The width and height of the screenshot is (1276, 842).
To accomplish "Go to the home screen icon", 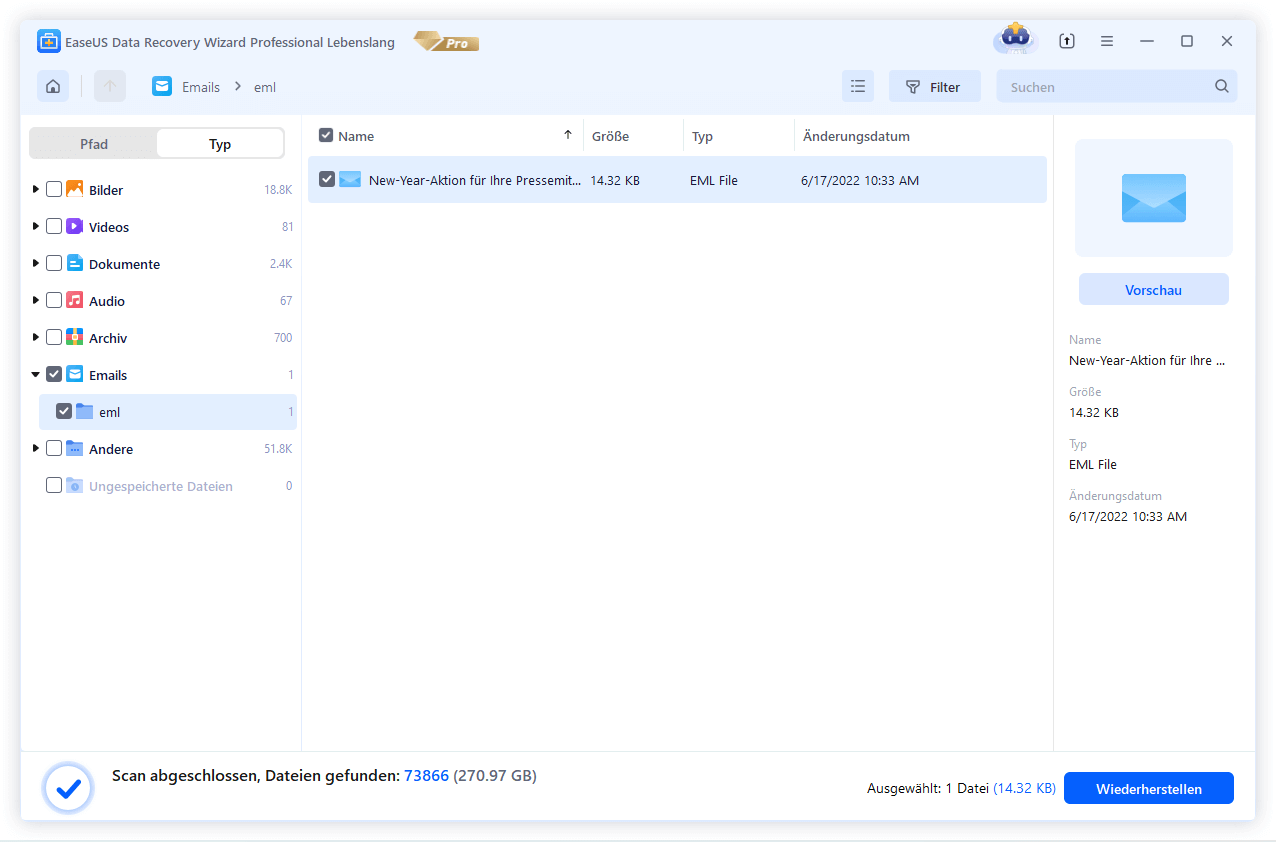I will coord(53,86).
